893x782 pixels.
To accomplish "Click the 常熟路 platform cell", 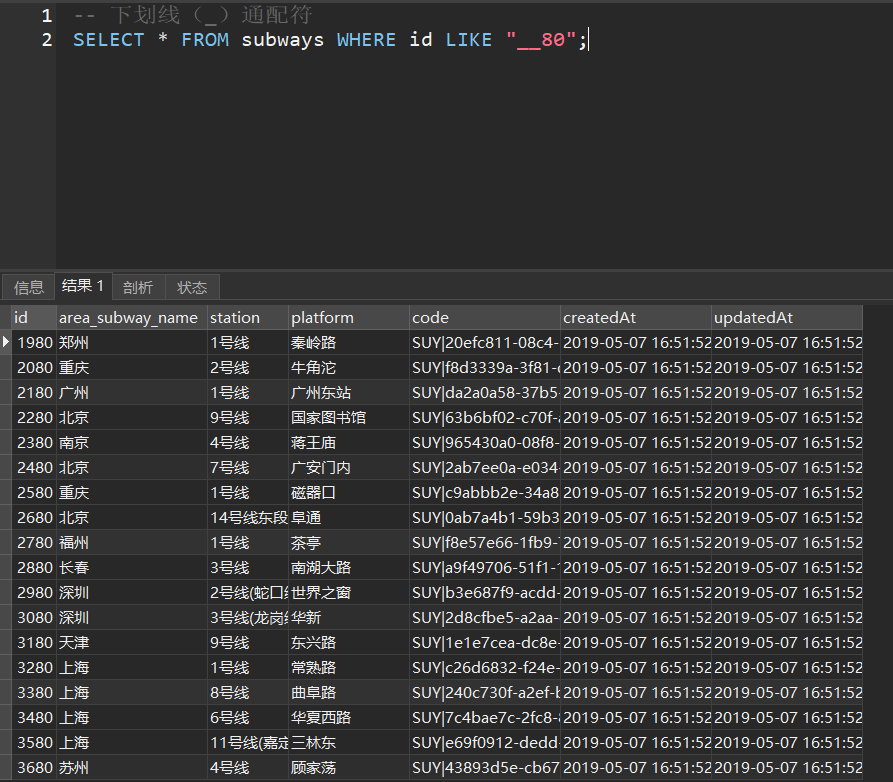I will coord(349,668).
